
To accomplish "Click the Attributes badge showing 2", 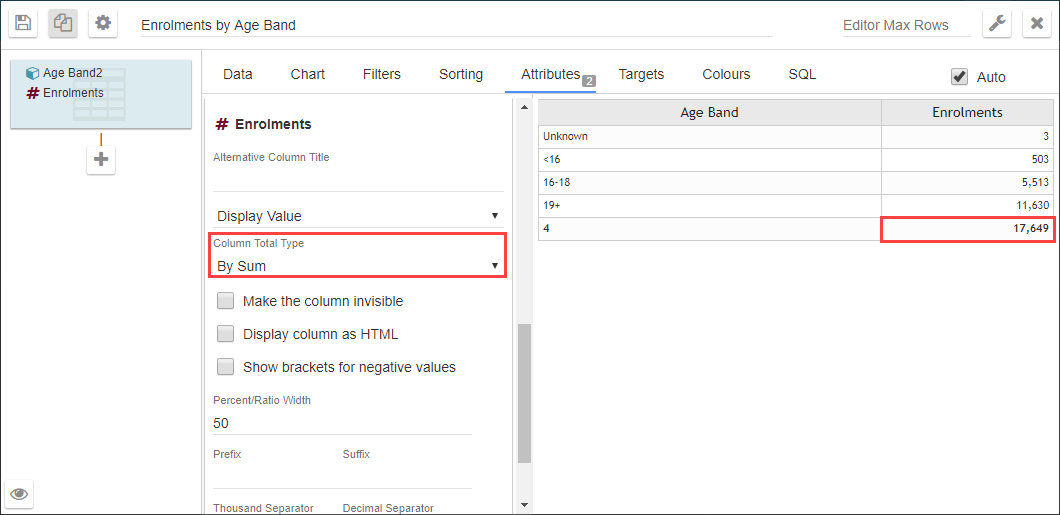I will 588,81.
